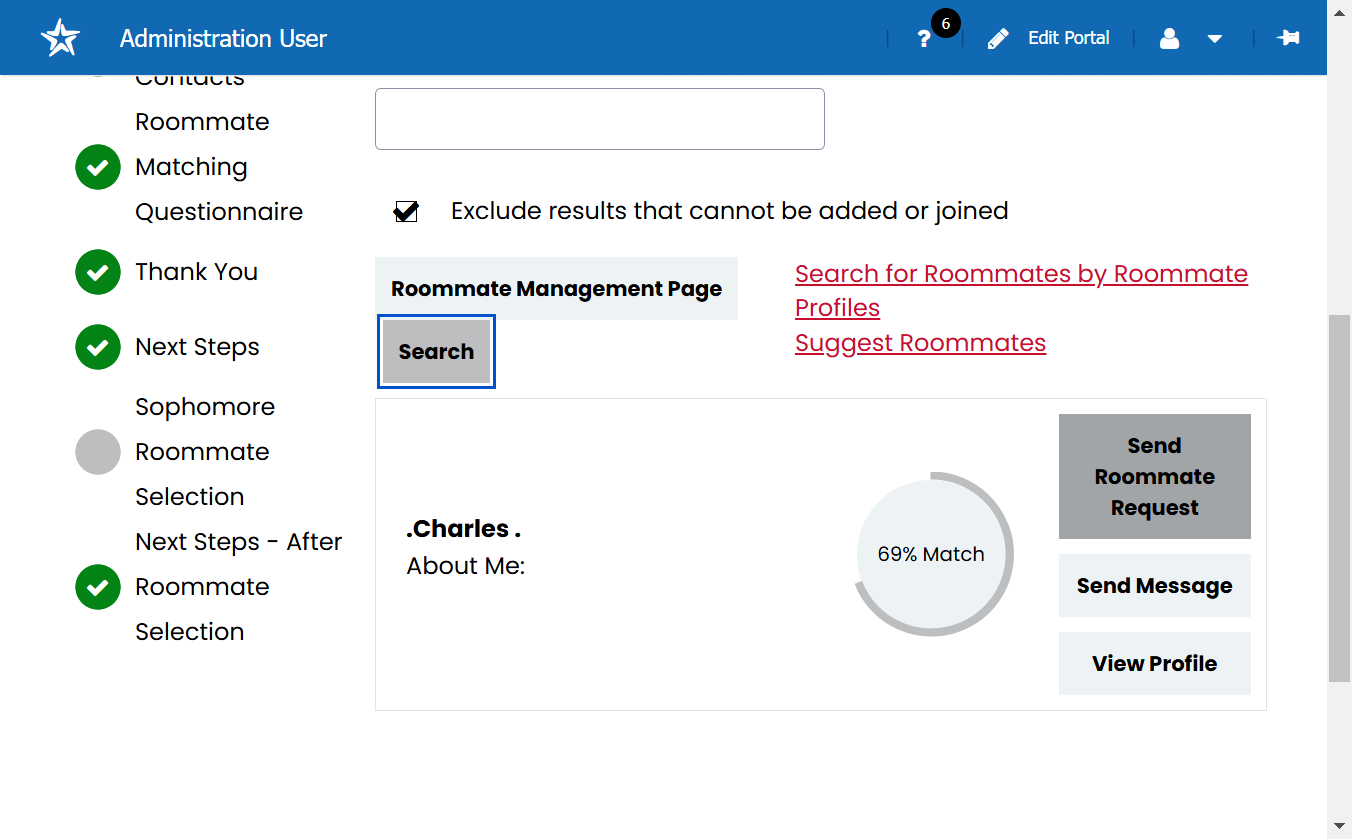Click into the empty search text field
The image size is (1352, 839).
click(x=600, y=119)
